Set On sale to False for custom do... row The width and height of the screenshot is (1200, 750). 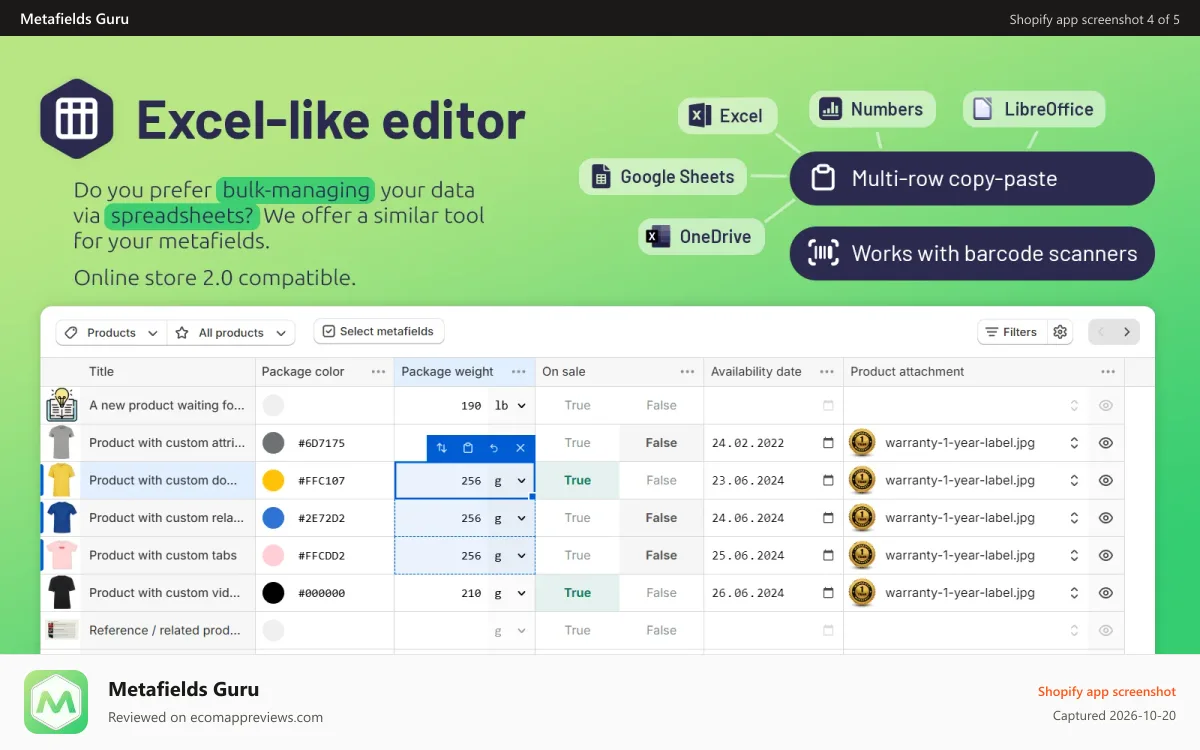coord(661,480)
